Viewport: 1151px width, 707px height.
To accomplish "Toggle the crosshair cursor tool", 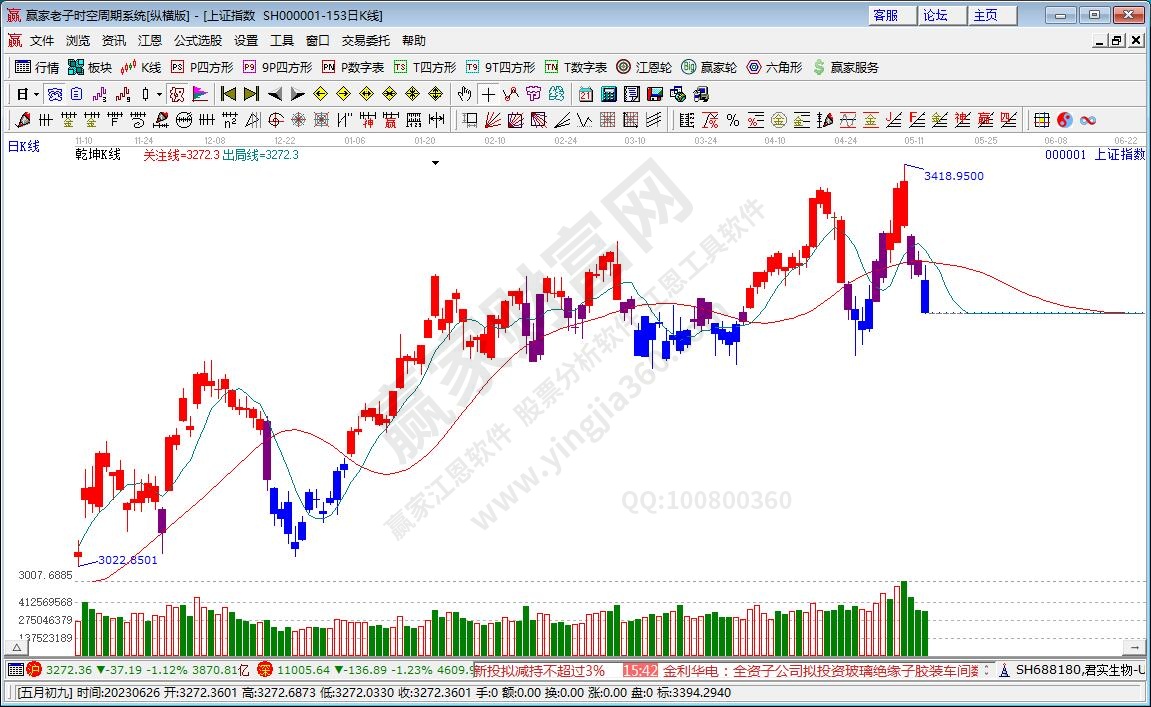I will click(x=487, y=94).
